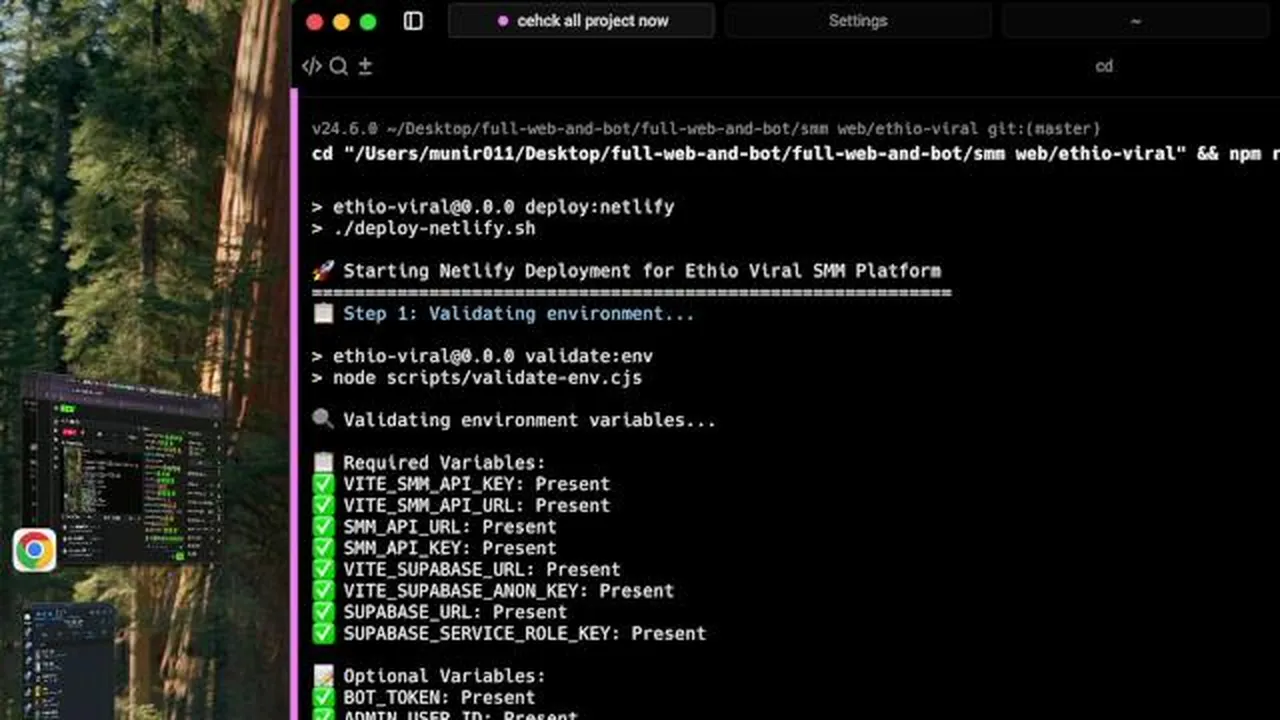Click the plus-minus diff icon

click(x=365, y=66)
